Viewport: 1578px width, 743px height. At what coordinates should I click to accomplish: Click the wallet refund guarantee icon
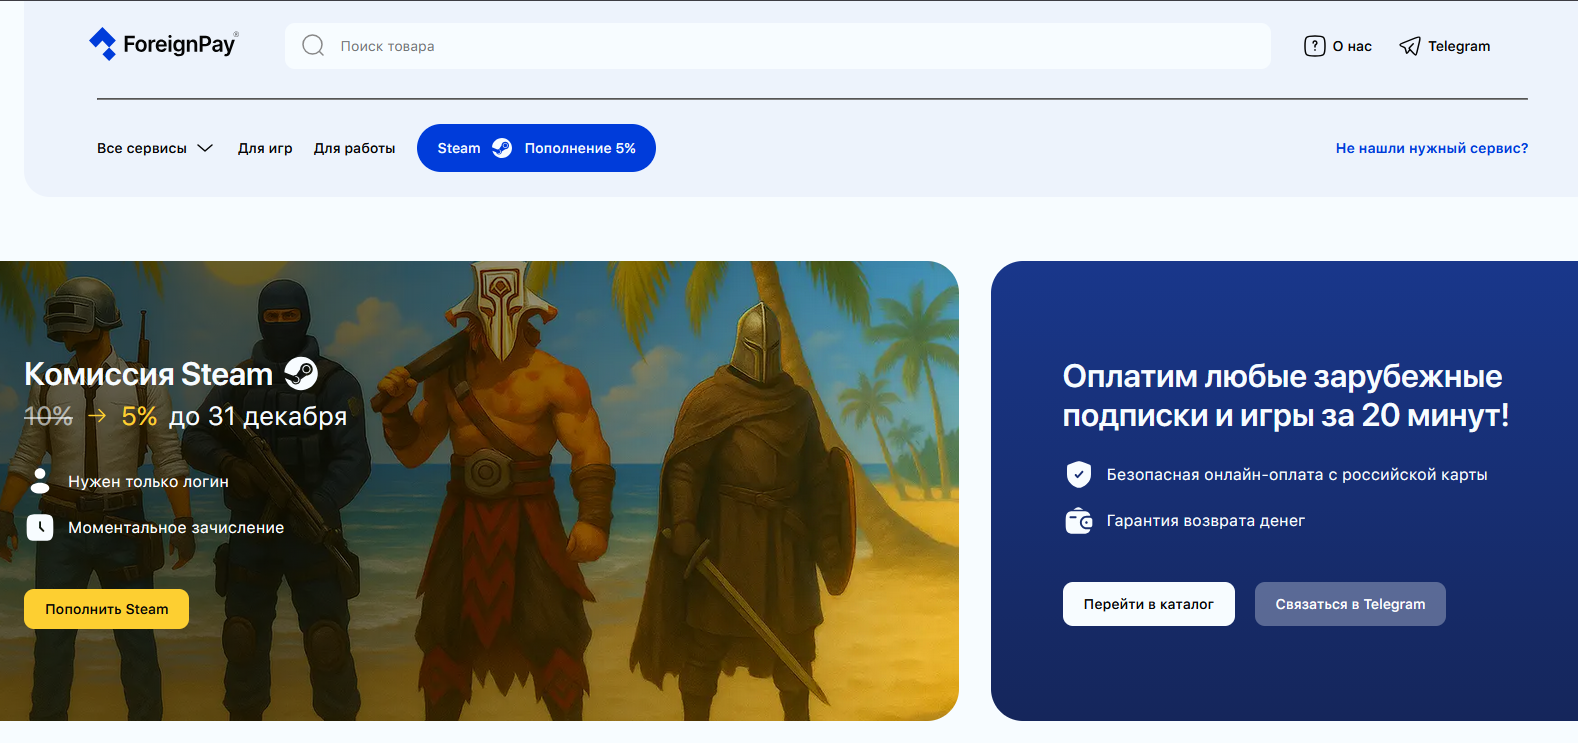pos(1078,521)
